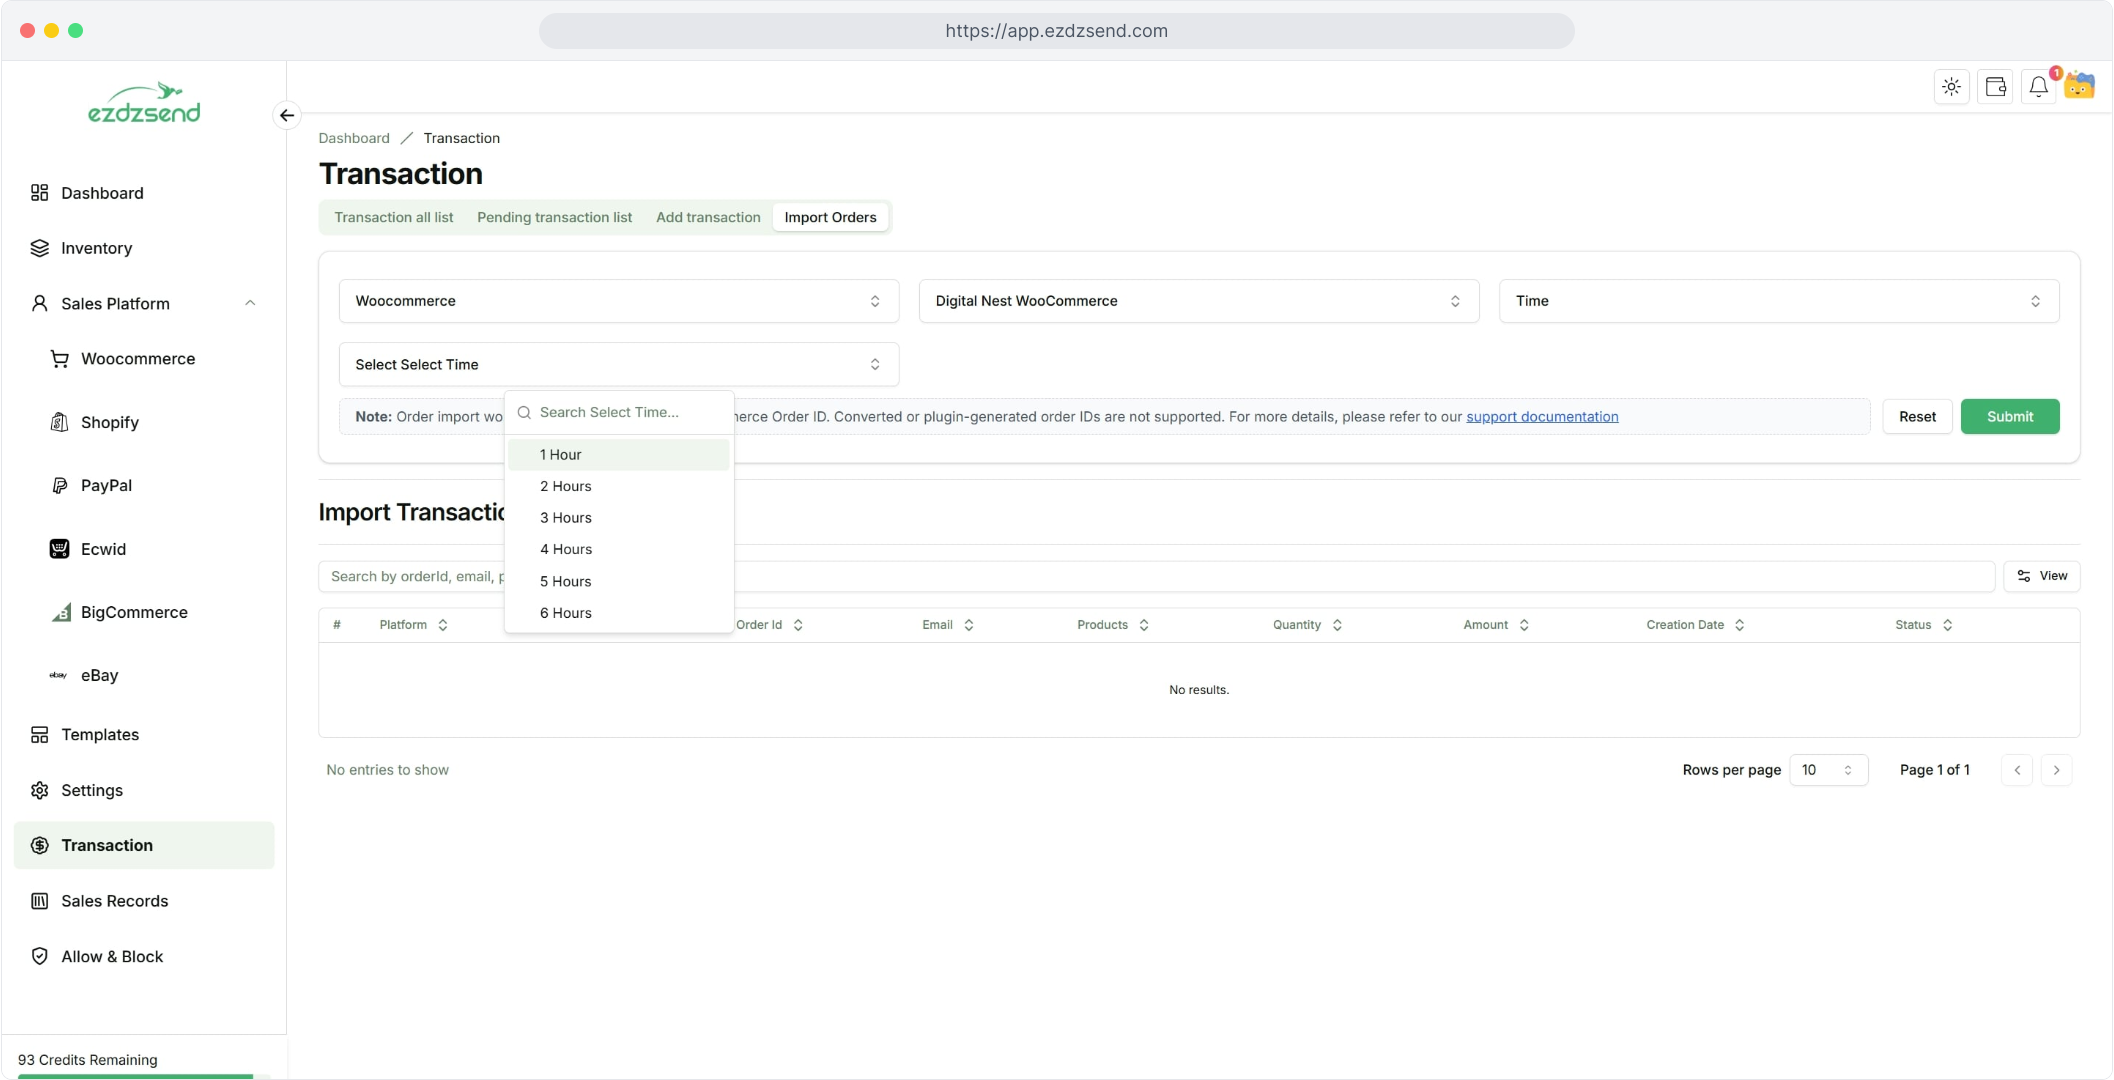2114x1080 pixels.
Task: Change the Rows per page selector
Action: coord(1827,770)
